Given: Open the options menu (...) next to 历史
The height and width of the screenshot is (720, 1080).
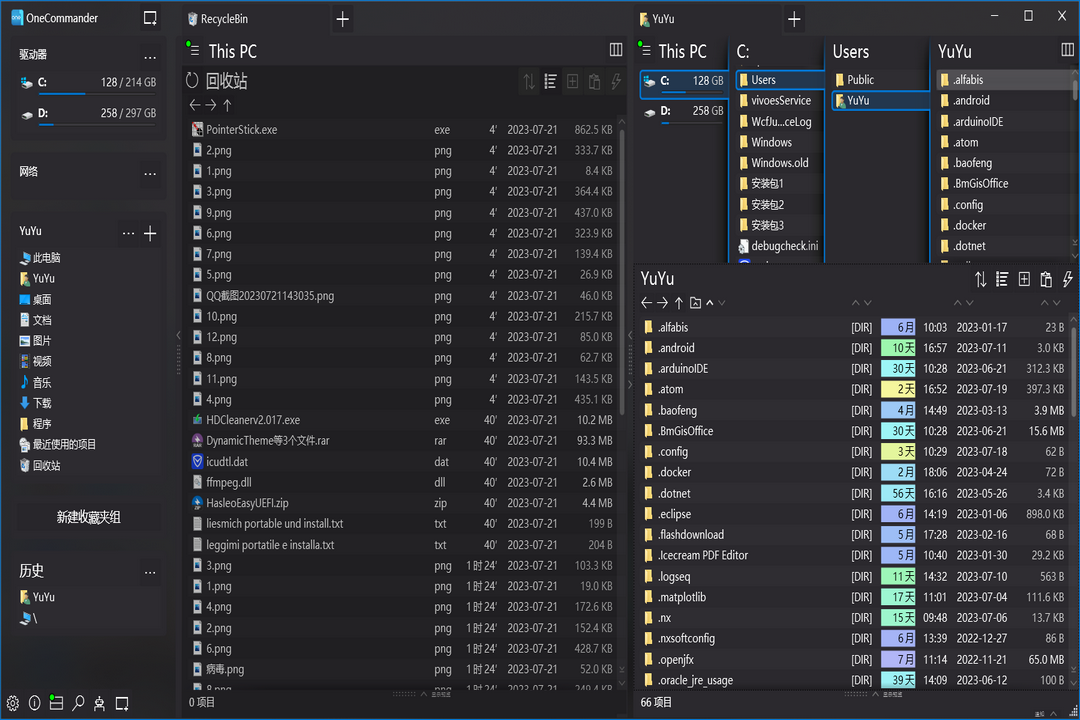Looking at the screenshot, I should 150,571.
